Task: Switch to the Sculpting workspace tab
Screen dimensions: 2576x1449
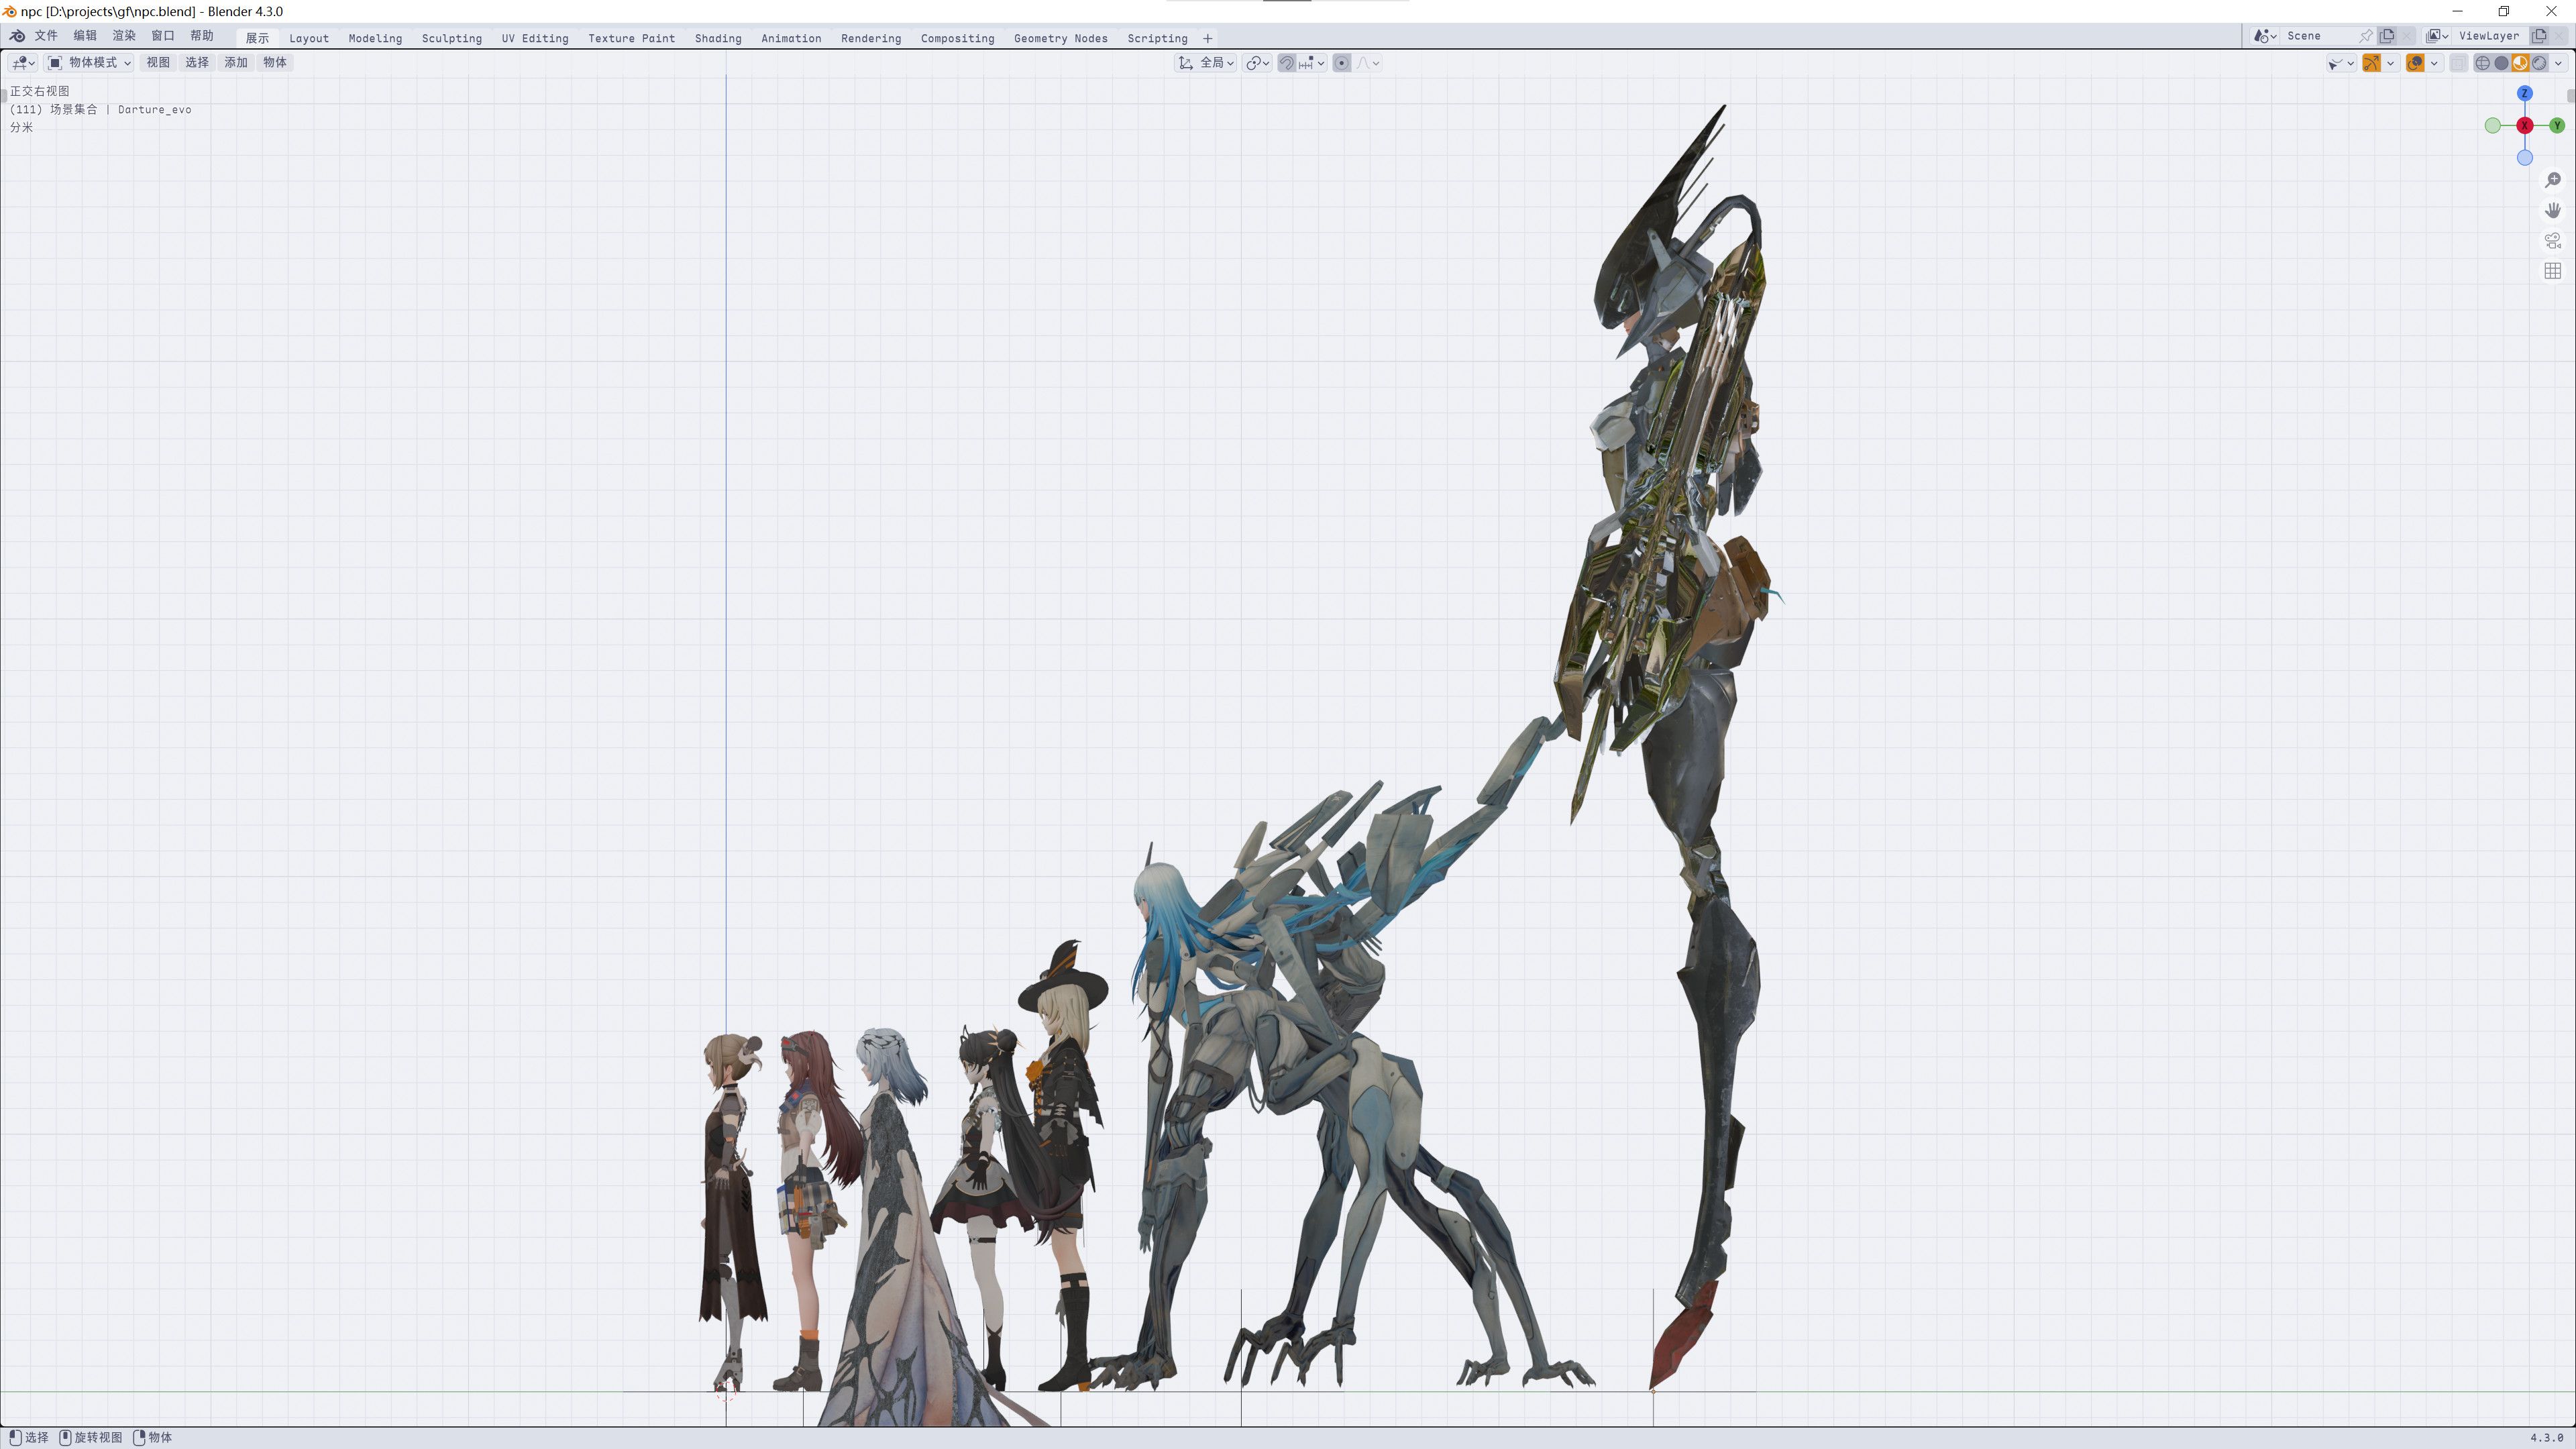Action: click(451, 38)
